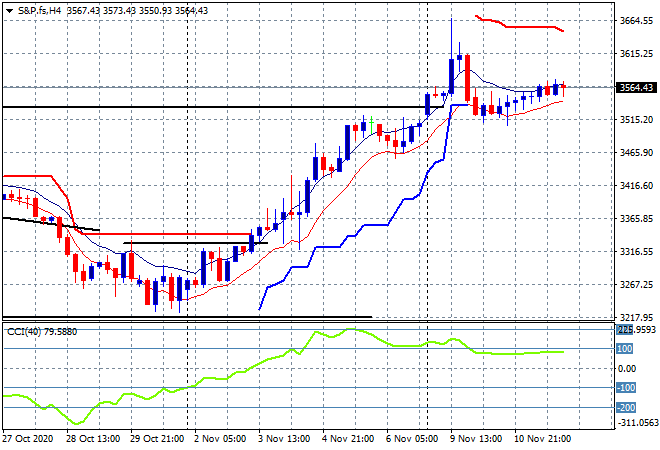Click the chart title dropdown triangle
The width and height of the screenshot is (660, 450).
(x=9, y=11)
